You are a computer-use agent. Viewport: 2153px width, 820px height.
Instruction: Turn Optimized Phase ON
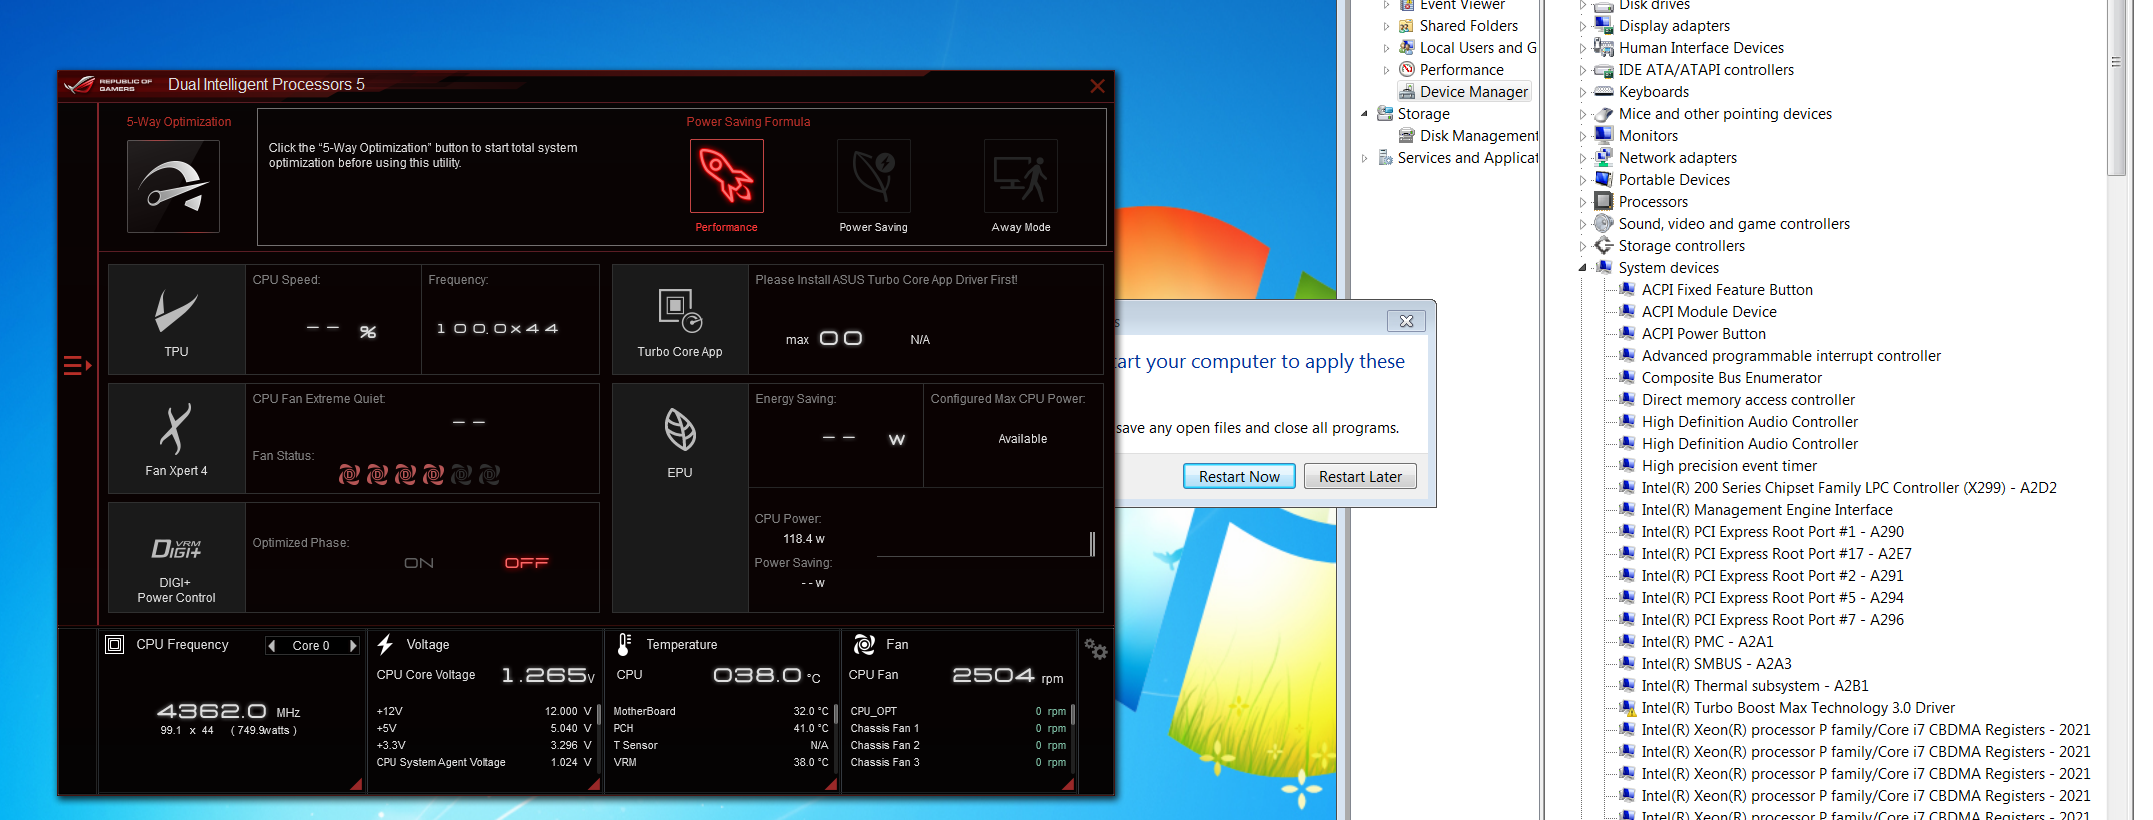[419, 563]
